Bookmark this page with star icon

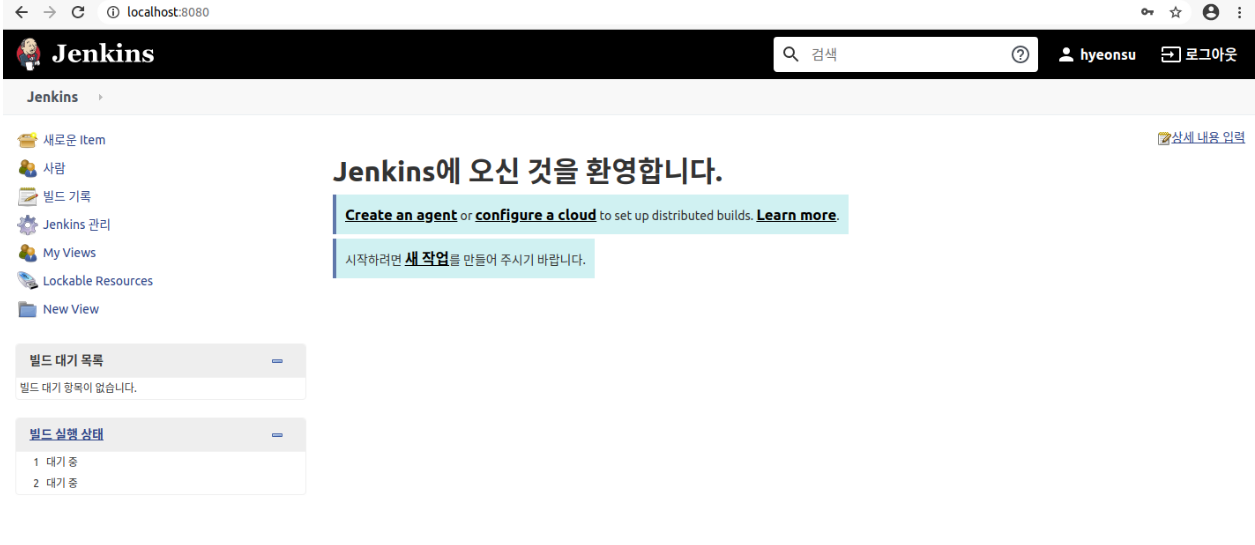[x=1176, y=12]
